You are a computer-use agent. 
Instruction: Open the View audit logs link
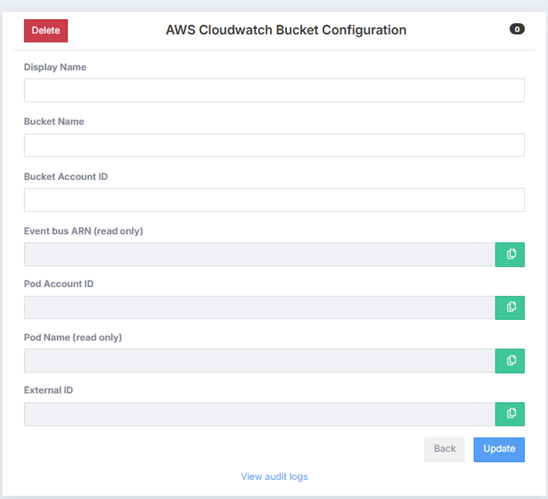tap(274, 477)
